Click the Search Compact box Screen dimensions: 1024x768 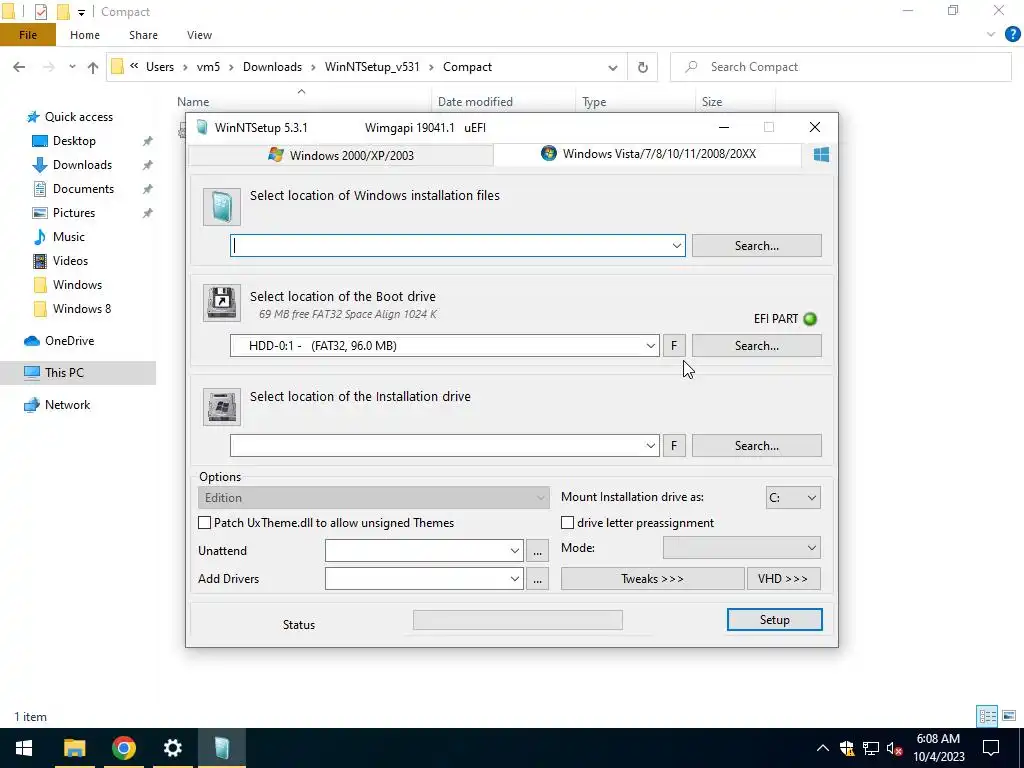tap(840, 67)
